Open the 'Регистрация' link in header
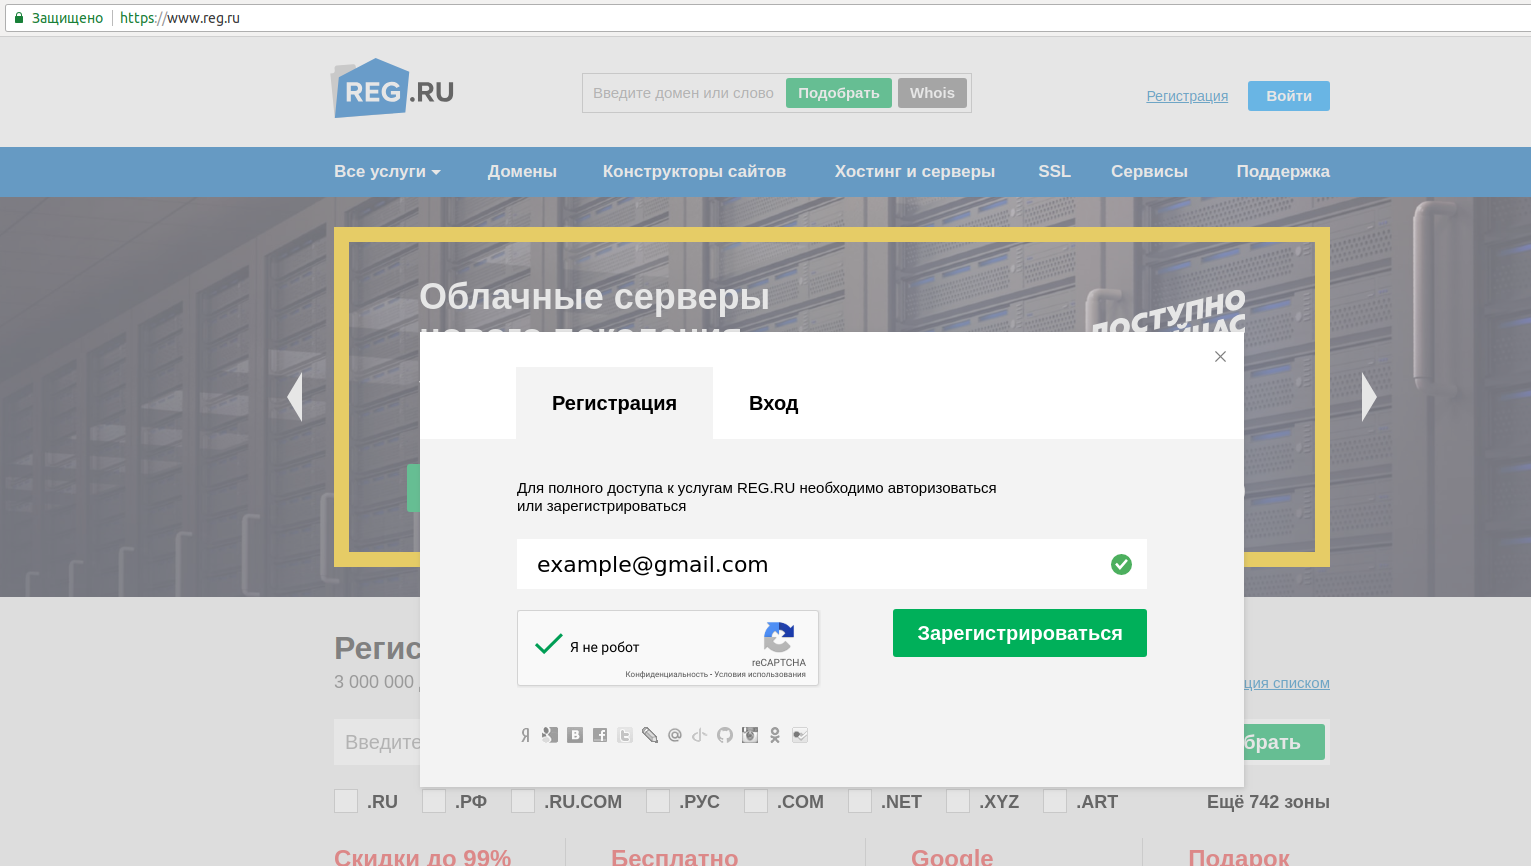1531x866 pixels. point(1187,96)
